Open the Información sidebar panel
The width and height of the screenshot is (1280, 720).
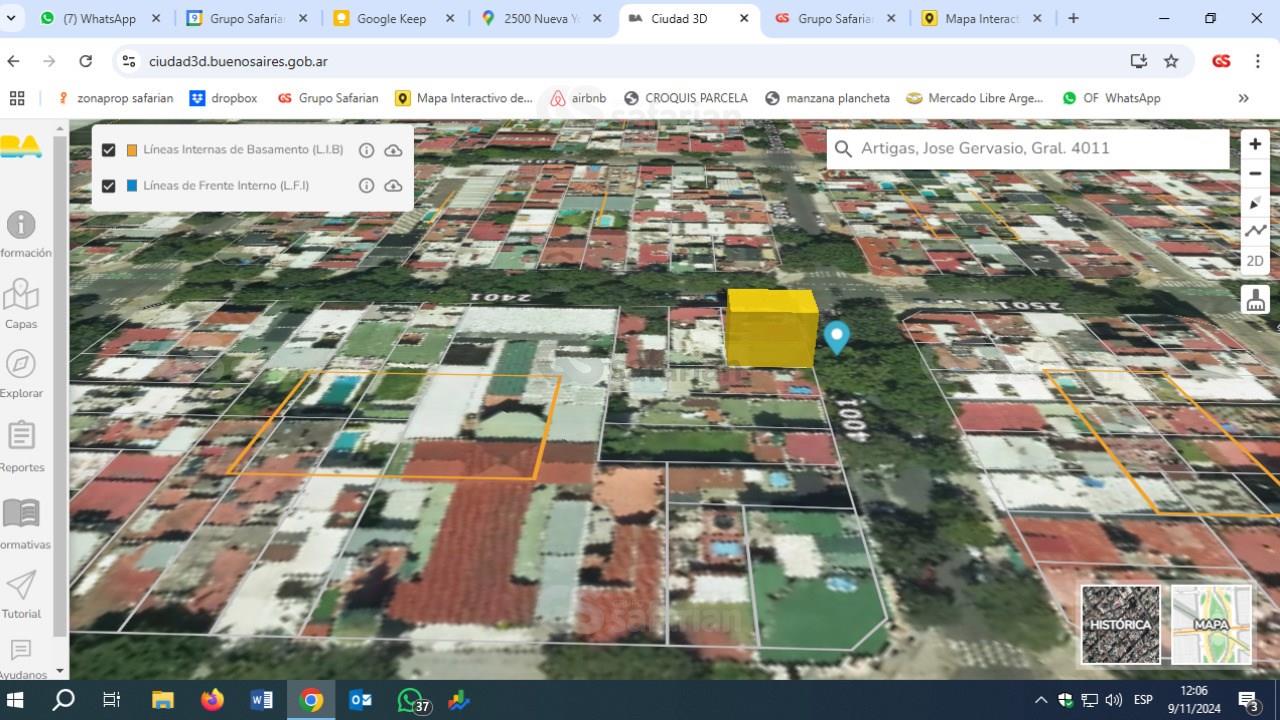22,235
